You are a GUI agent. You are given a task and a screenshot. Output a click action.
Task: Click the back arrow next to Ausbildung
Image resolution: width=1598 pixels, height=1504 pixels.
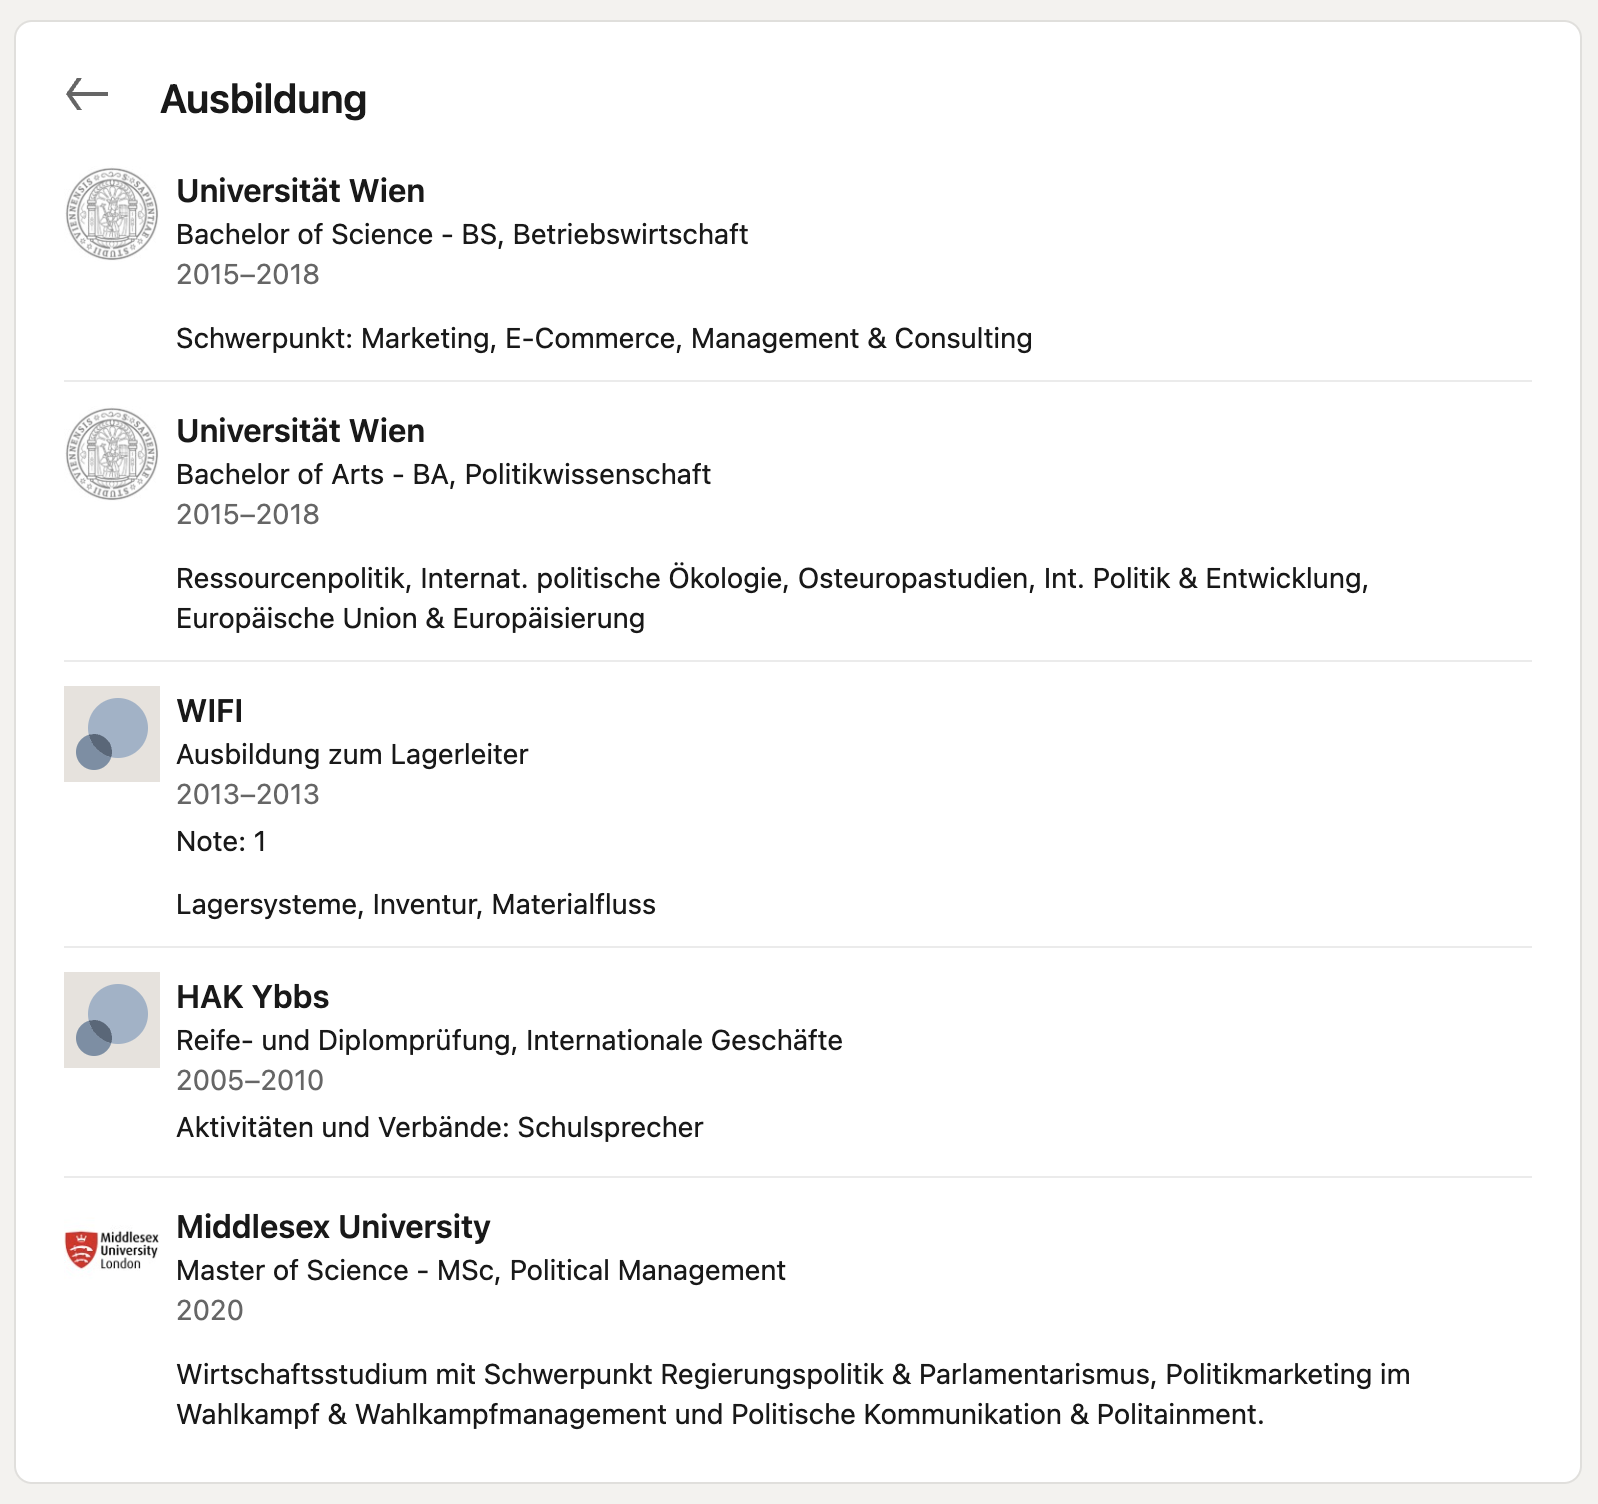click(x=87, y=95)
